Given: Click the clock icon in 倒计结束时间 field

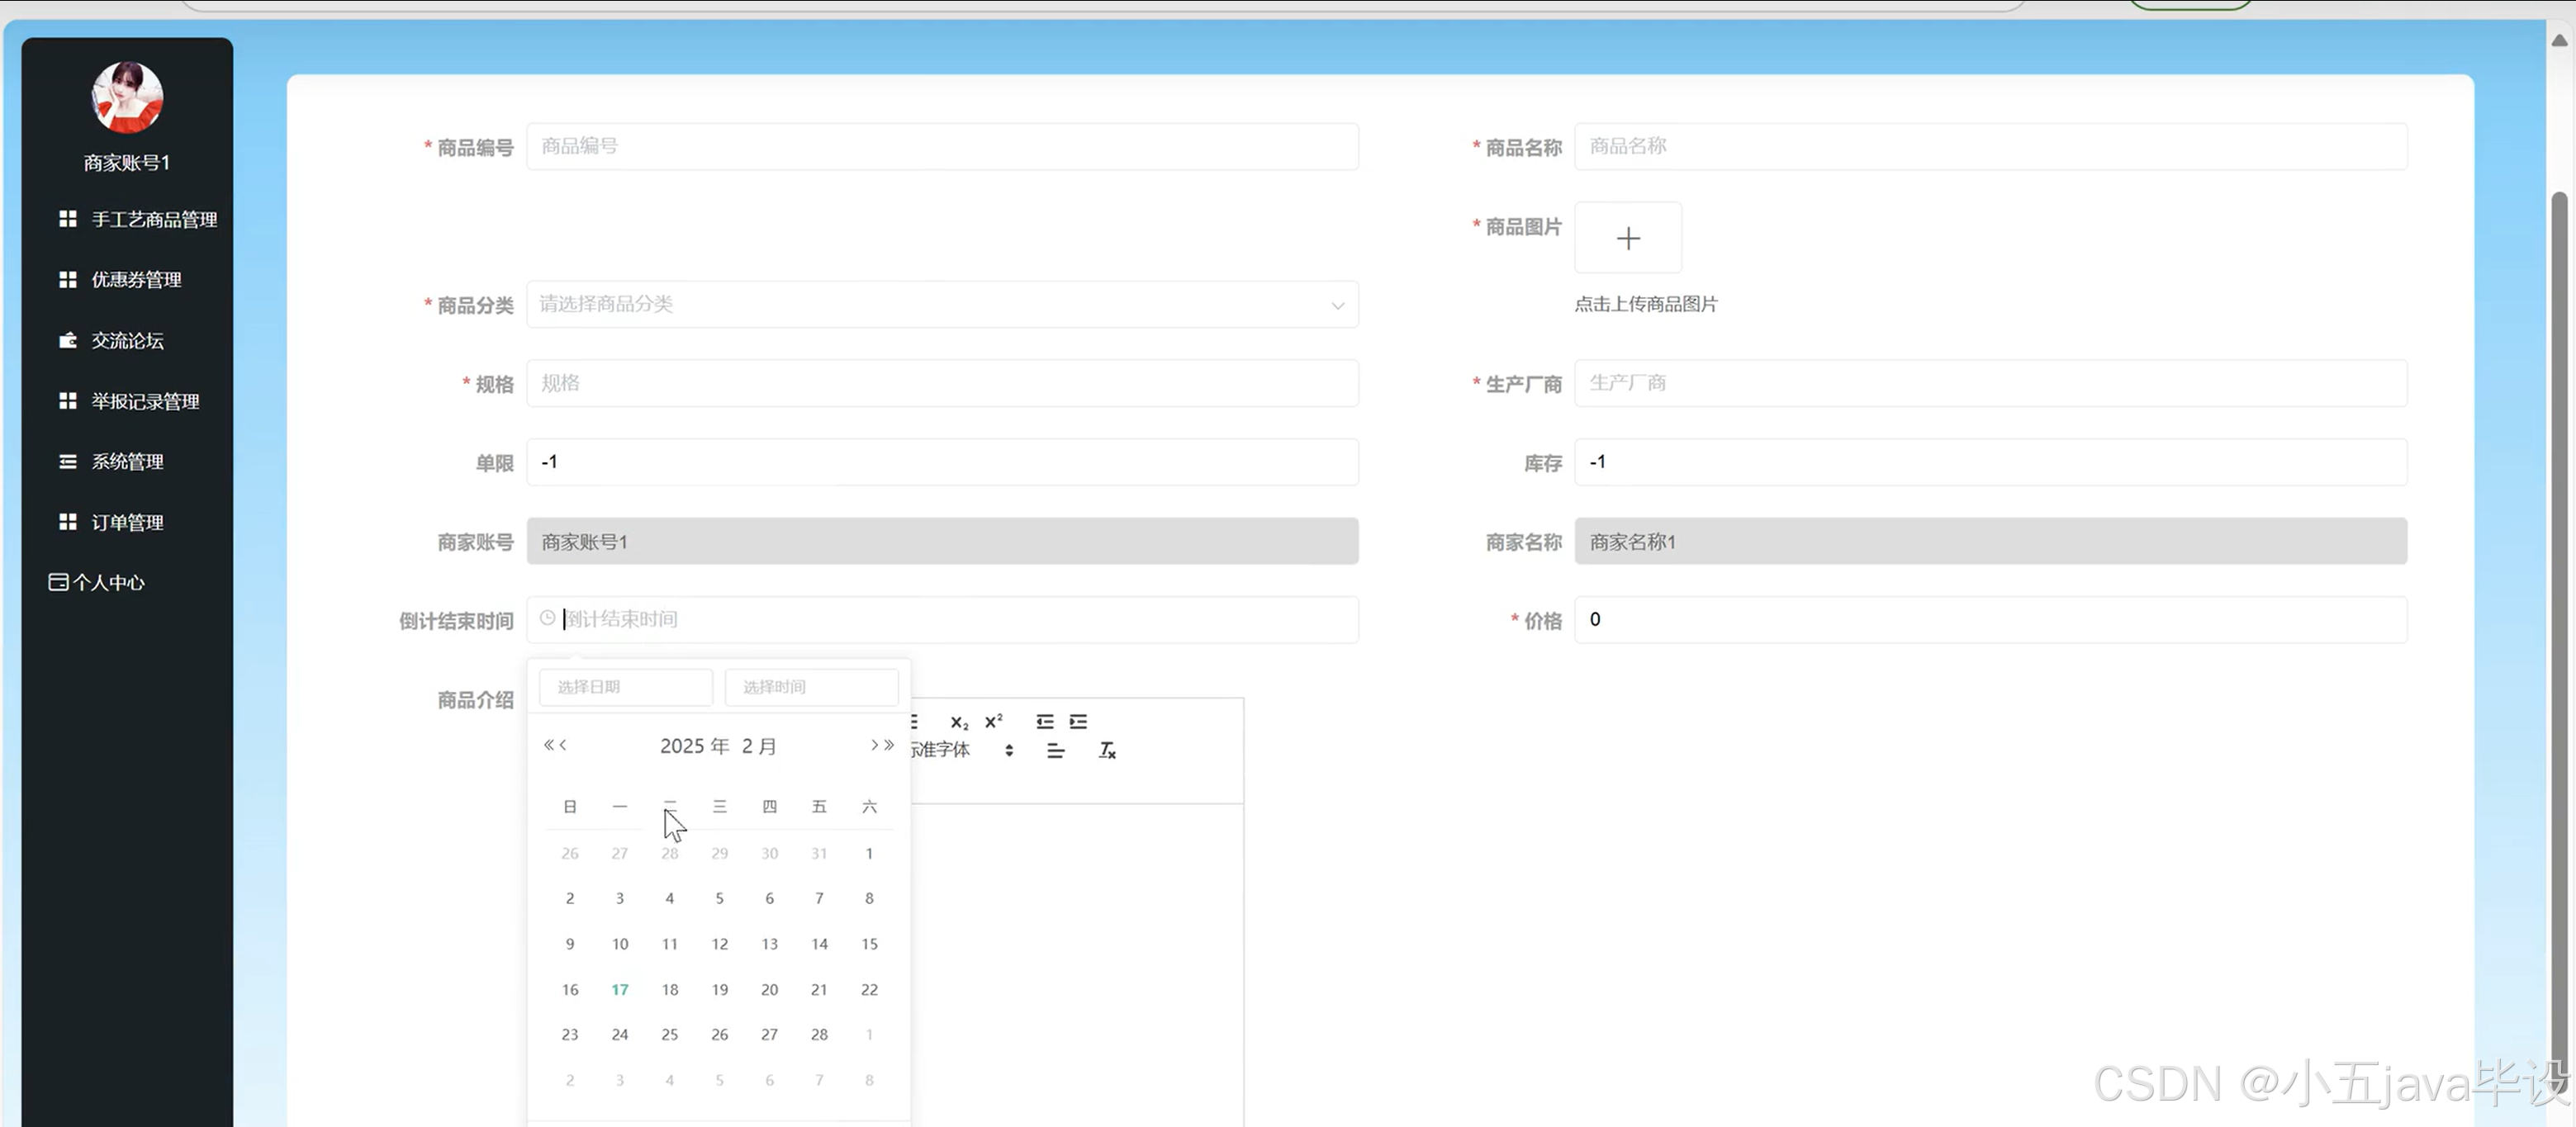Looking at the screenshot, I should tap(545, 618).
